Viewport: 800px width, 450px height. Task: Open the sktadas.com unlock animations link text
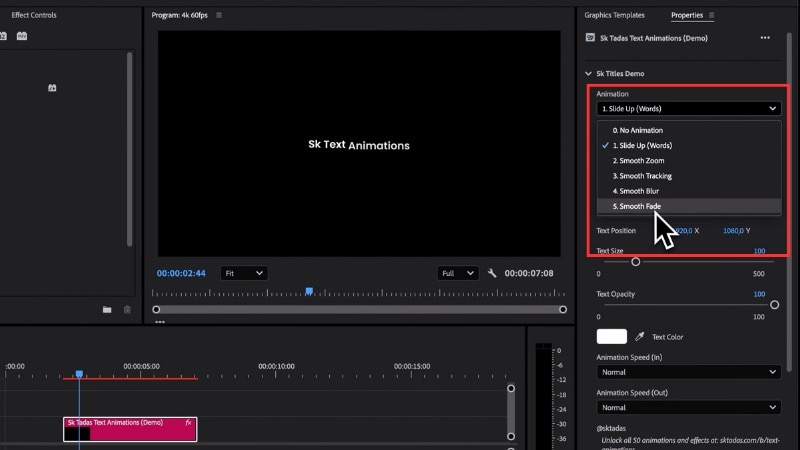(690, 444)
